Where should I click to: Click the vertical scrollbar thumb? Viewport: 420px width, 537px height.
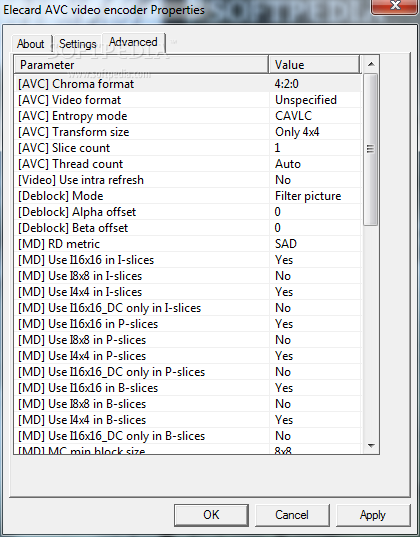click(371, 149)
